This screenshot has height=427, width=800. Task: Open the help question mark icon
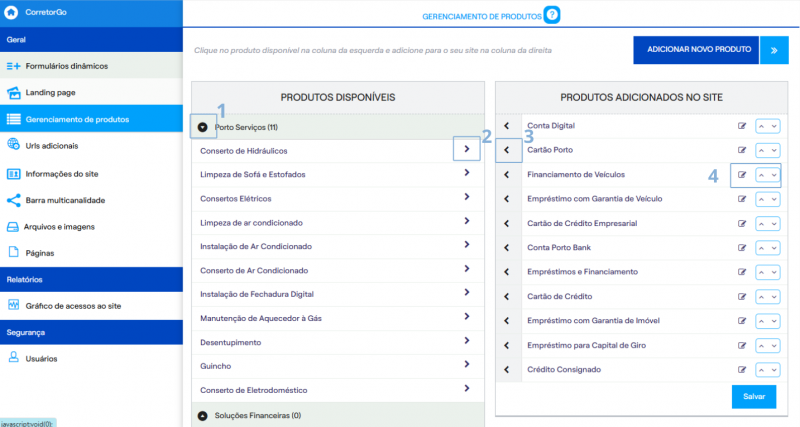point(552,15)
